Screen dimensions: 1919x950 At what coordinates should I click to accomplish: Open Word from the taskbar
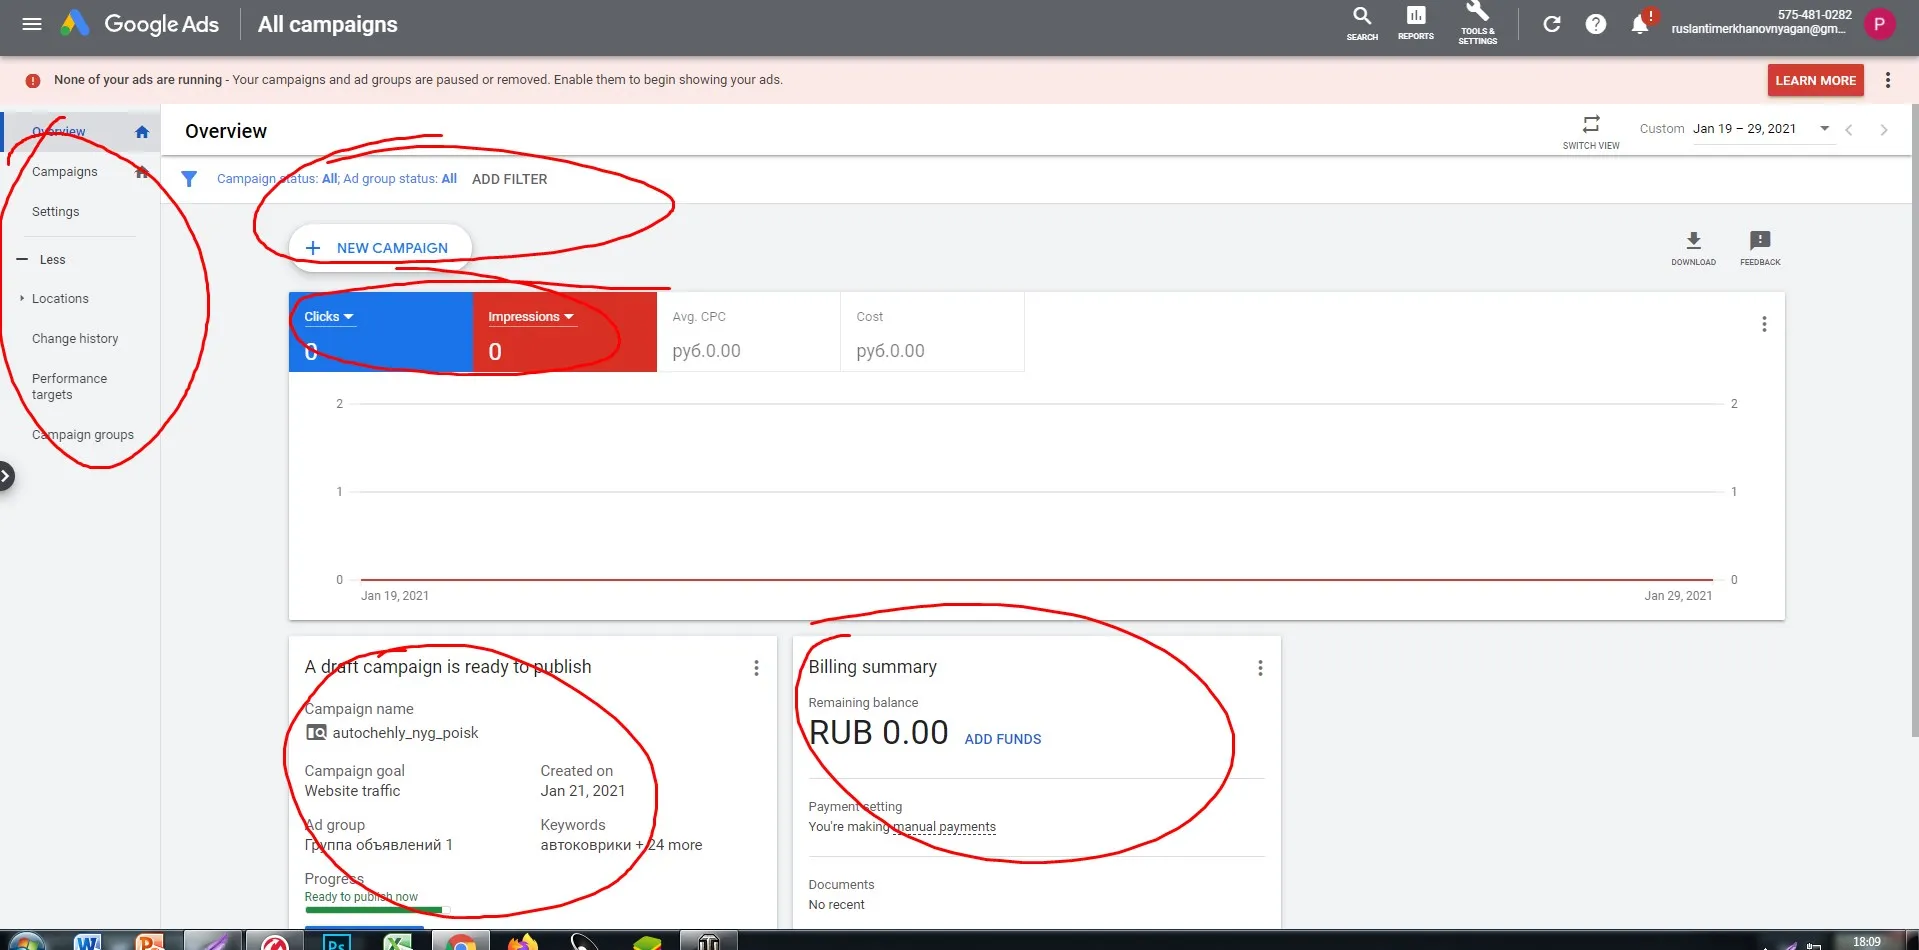click(x=88, y=941)
